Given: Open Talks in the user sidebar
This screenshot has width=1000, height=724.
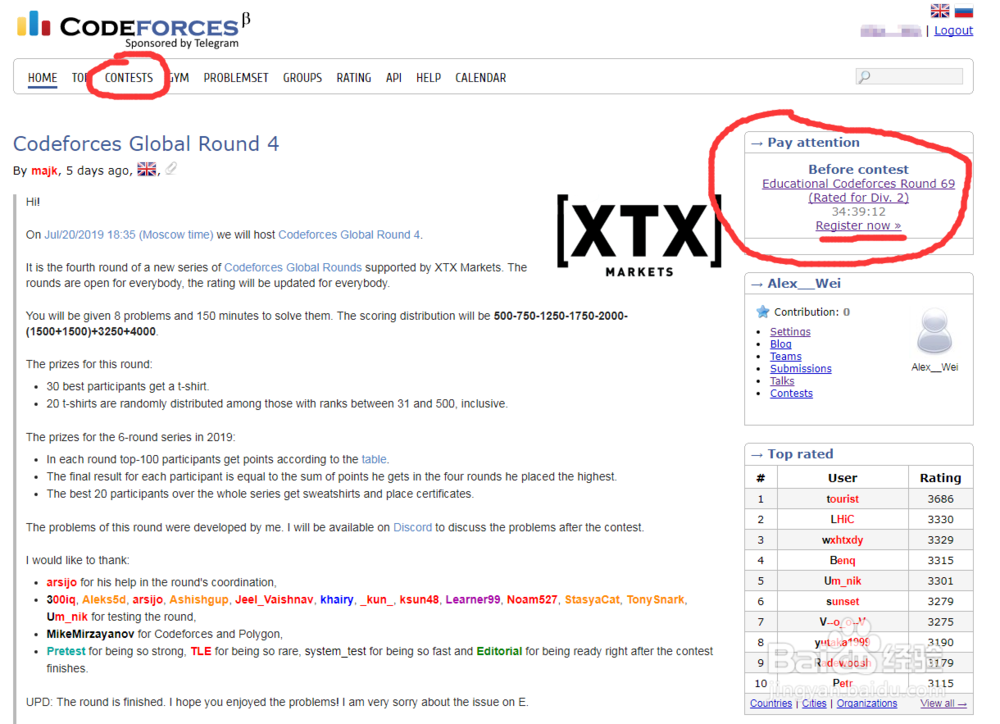Looking at the screenshot, I should click(x=782, y=381).
